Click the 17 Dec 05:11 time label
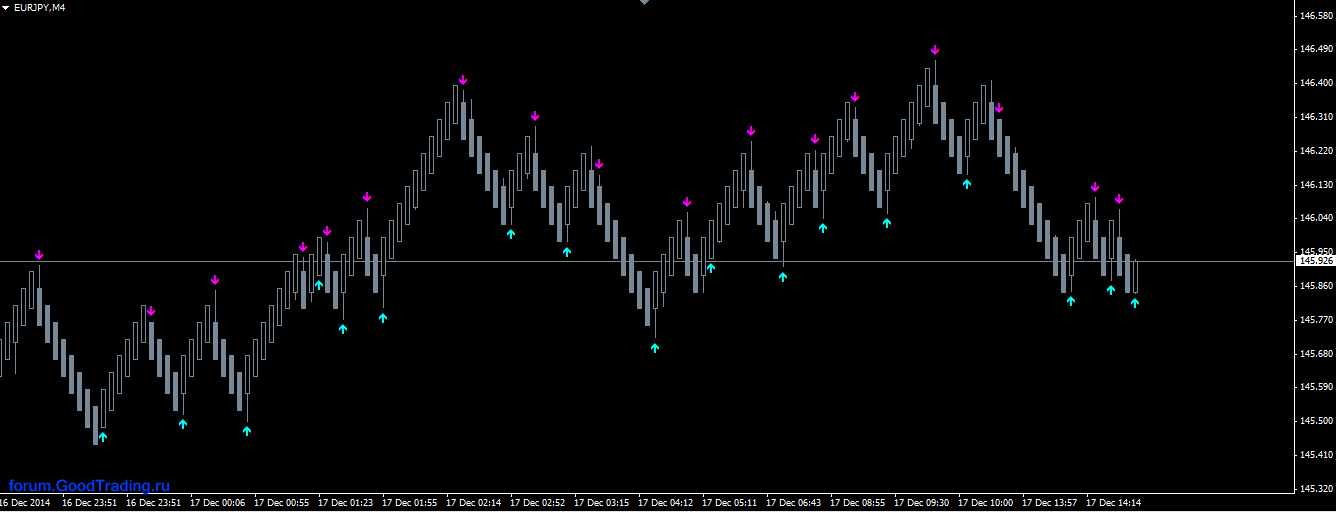 point(729,503)
